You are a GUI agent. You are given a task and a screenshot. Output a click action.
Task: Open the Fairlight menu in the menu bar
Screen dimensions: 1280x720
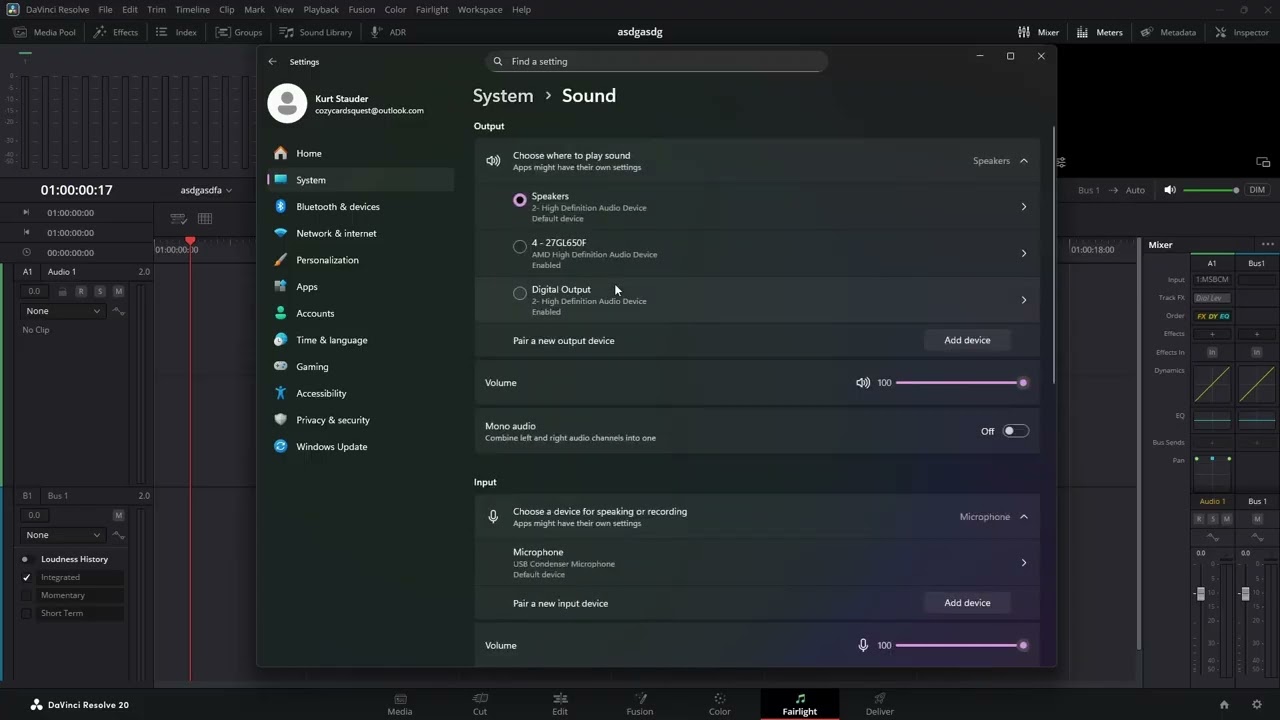432,10
